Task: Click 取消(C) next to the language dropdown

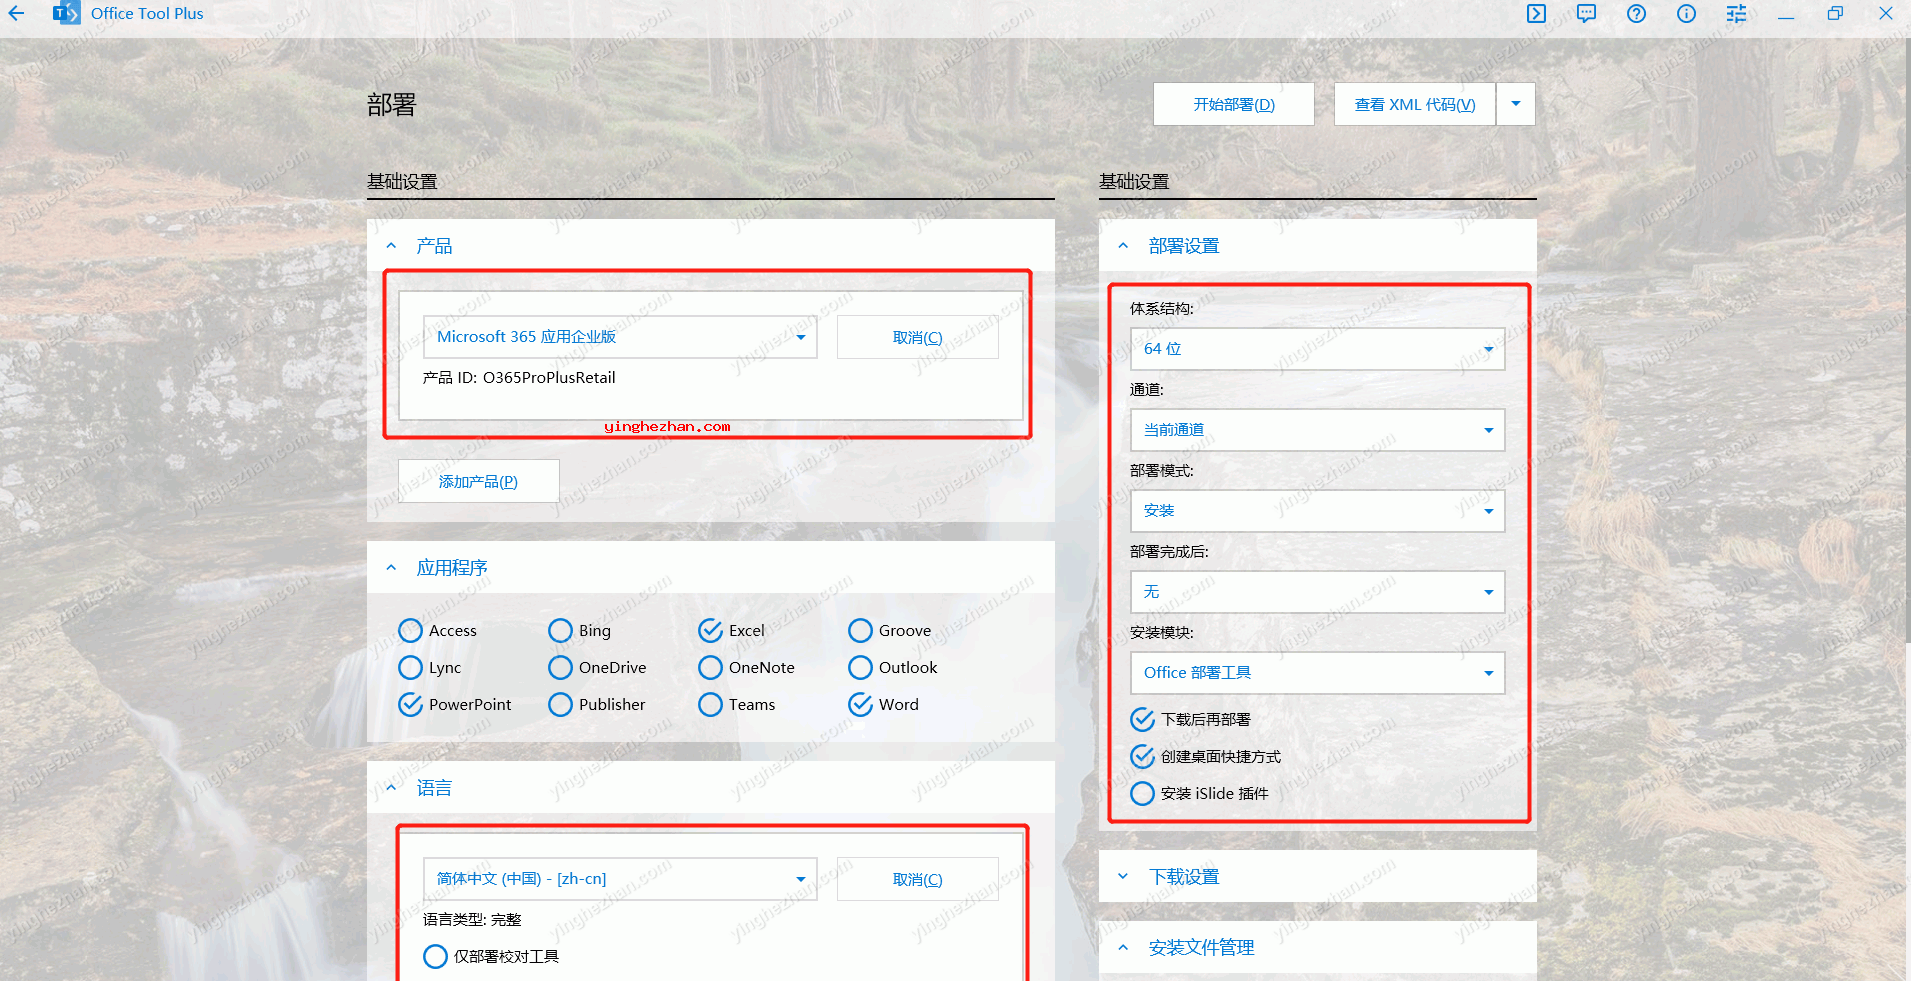Action: click(x=917, y=879)
